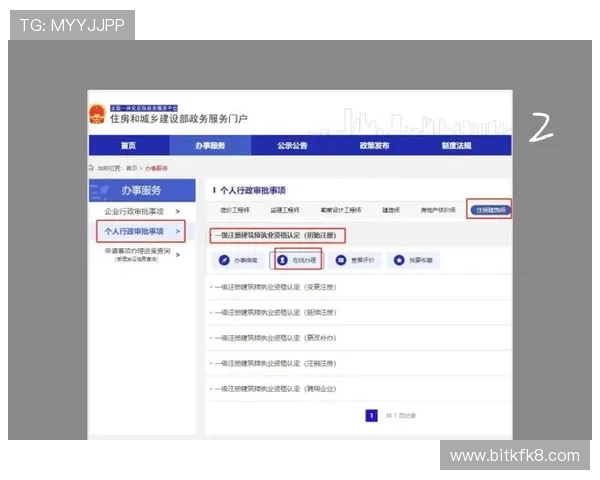Select the 注册建筑师 category tab
This screenshot has height=480, width=600.
[491, 210]
